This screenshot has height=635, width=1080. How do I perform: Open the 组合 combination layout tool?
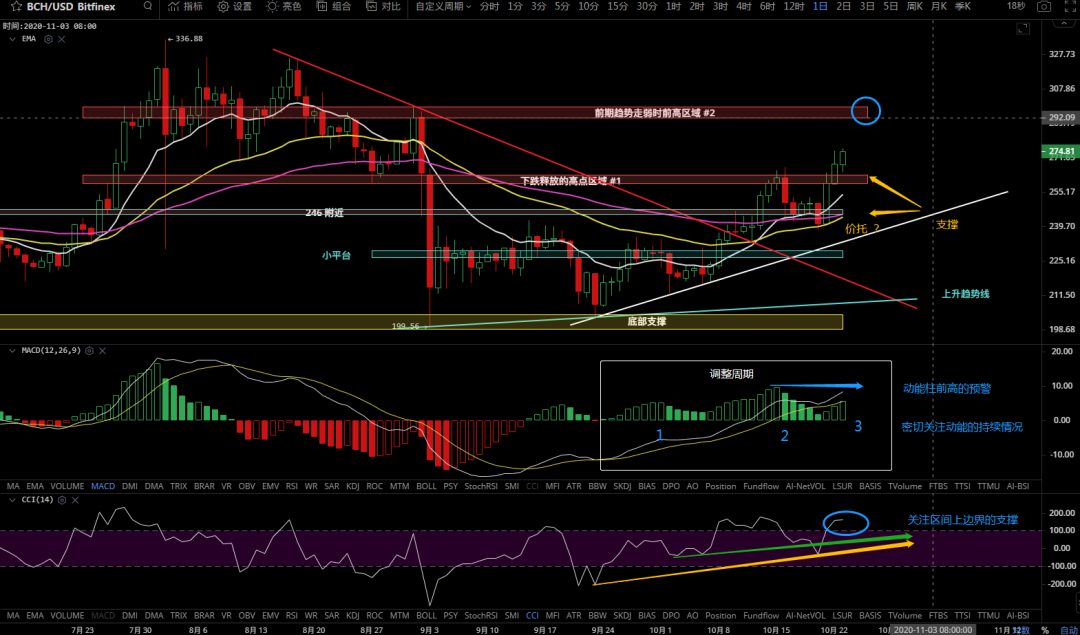click(333, 7)
